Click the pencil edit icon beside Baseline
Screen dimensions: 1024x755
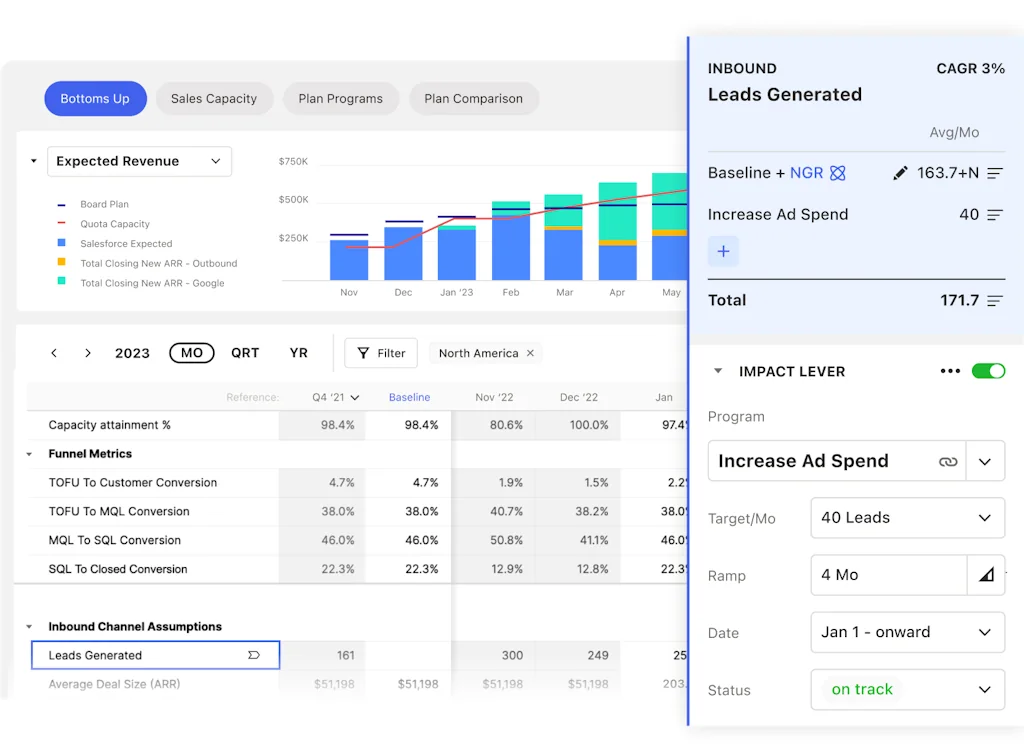click(900, 173)
